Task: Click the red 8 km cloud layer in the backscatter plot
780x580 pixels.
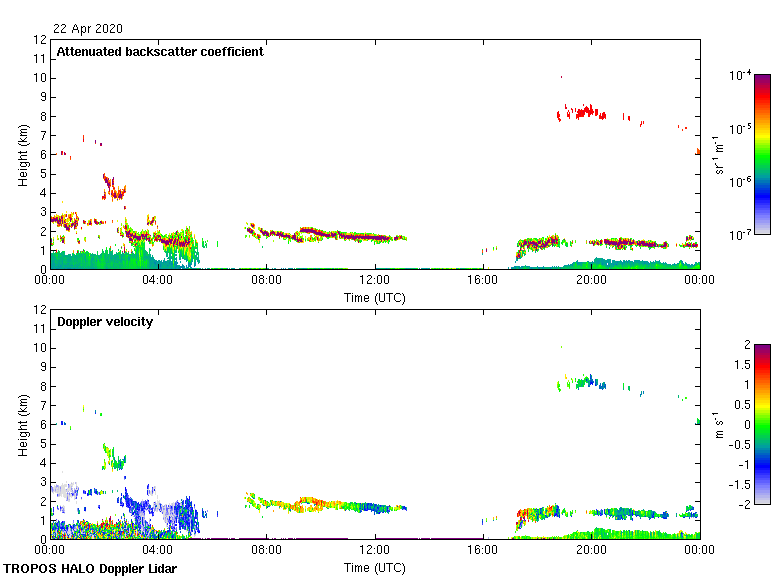Action: point(580,113)
